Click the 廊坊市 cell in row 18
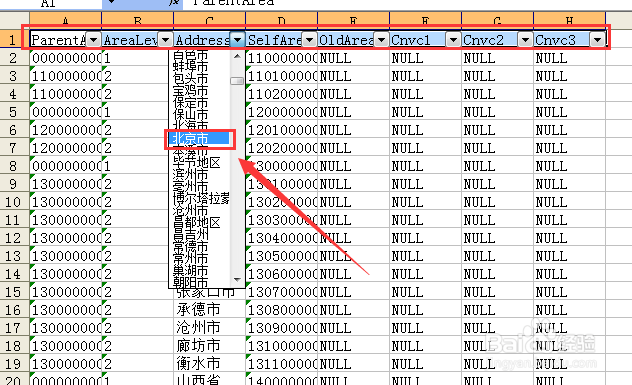The height and width of the screenshot is (385, 632). (x=210, y=346)
